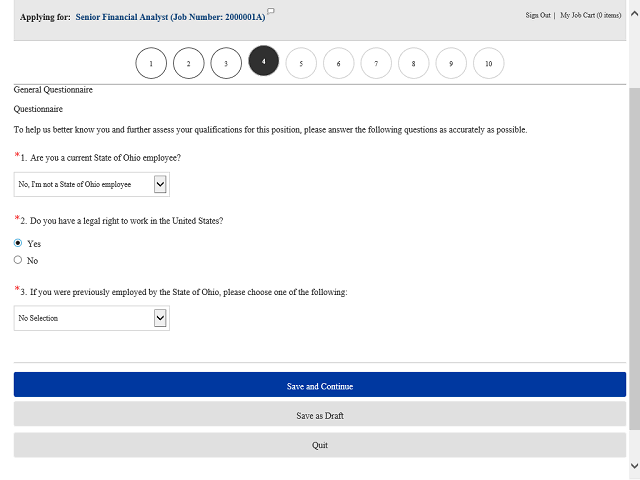Go to step 3 circle
The height and width of the screenshot is (480, 640).
pyautogui.click(x=226, y=63)
